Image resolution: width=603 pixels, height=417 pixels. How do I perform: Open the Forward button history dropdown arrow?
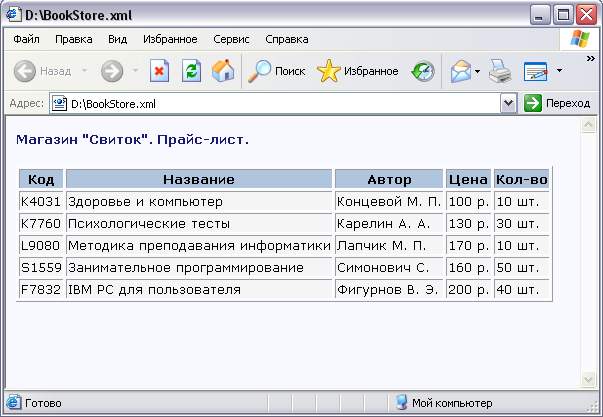135,71
